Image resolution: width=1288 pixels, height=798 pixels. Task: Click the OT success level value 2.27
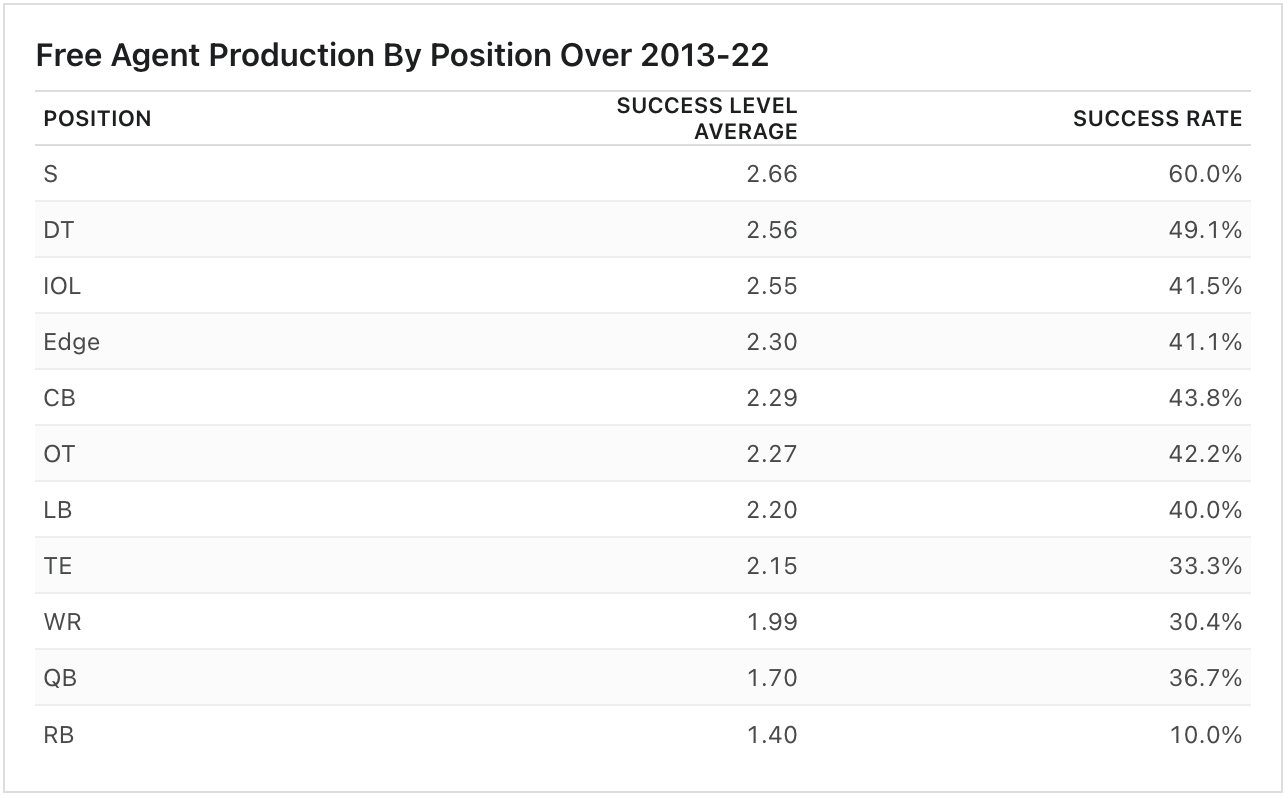coord(771,455)
